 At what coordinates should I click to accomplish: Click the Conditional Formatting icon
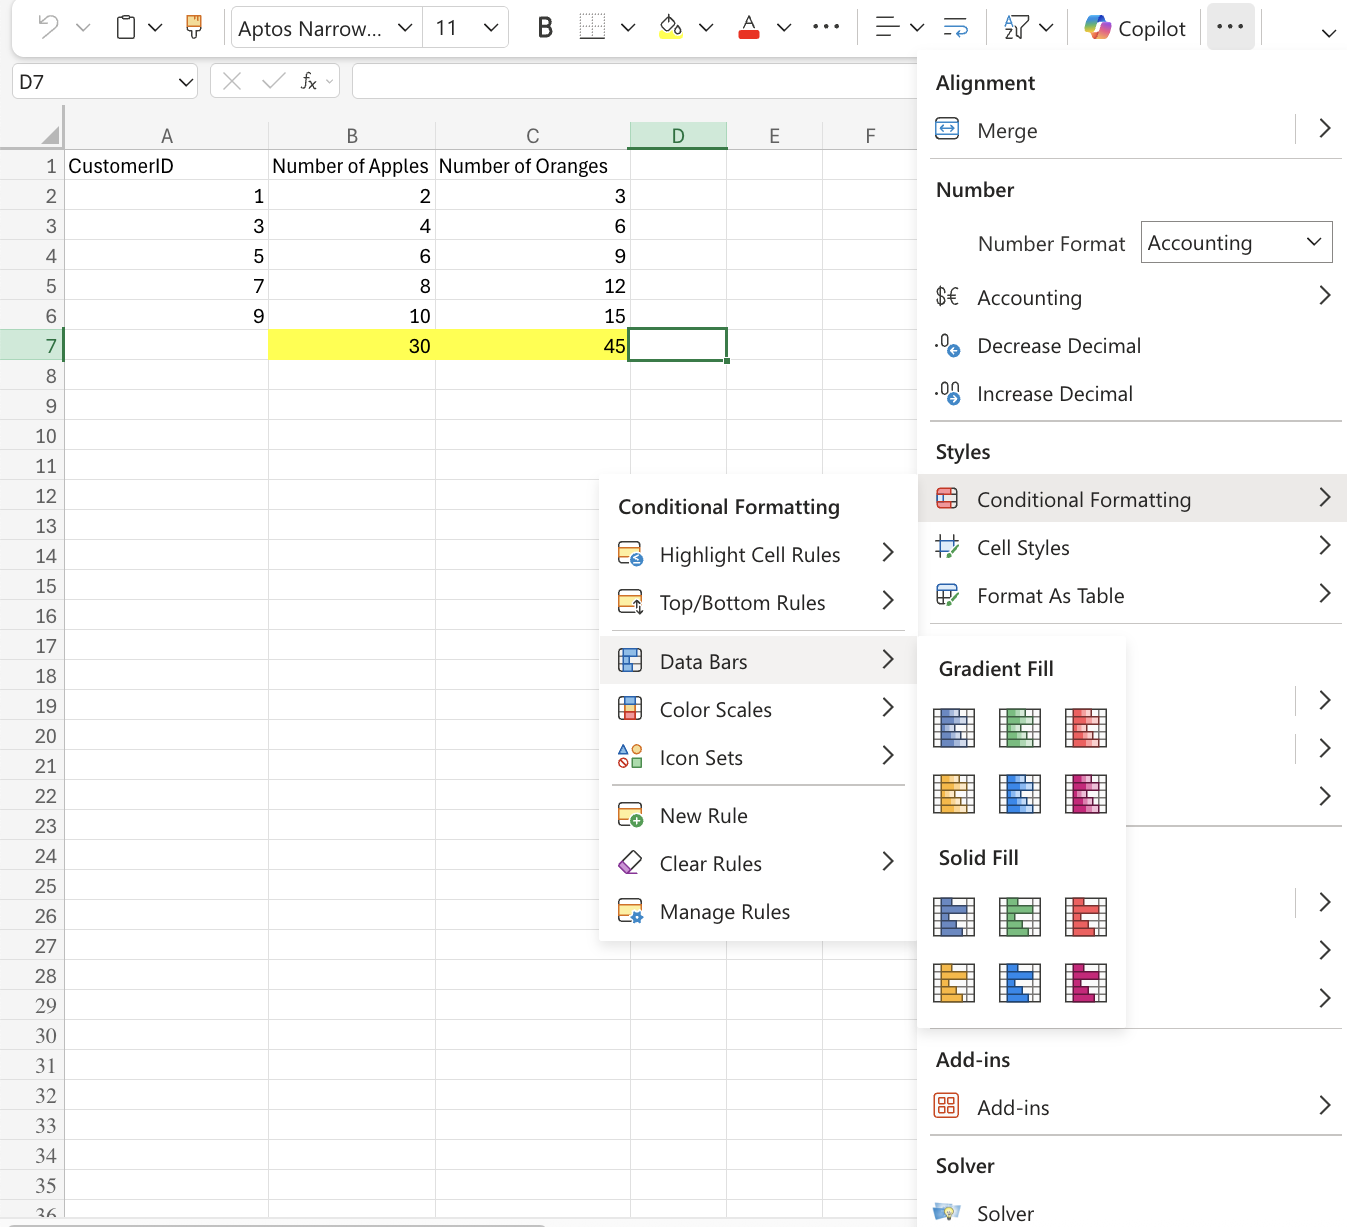tap(948, 497)
